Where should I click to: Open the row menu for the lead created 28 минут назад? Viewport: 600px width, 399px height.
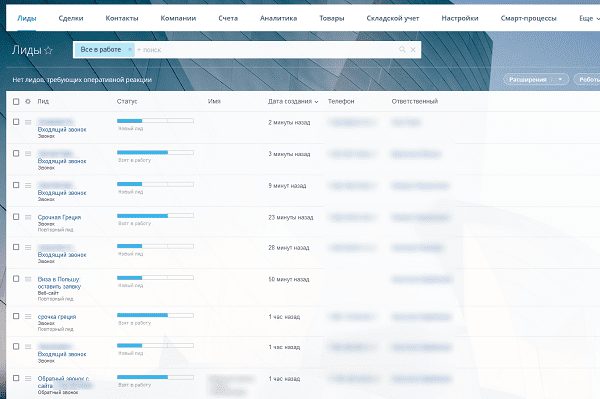tap(28, 248)
